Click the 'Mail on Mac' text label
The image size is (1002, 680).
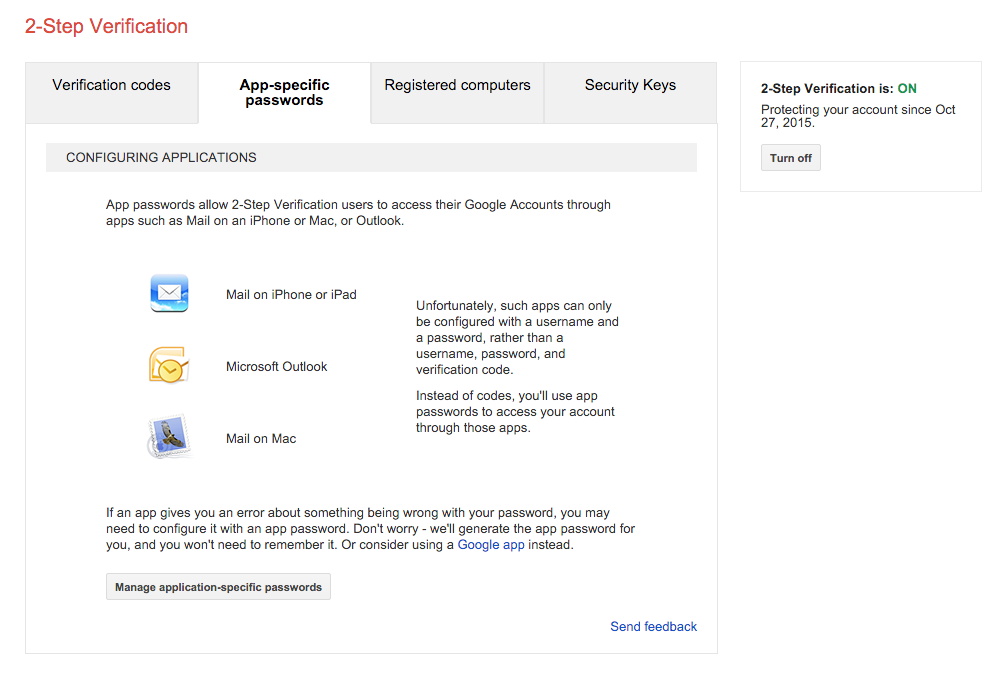click(x=261, y=438)
